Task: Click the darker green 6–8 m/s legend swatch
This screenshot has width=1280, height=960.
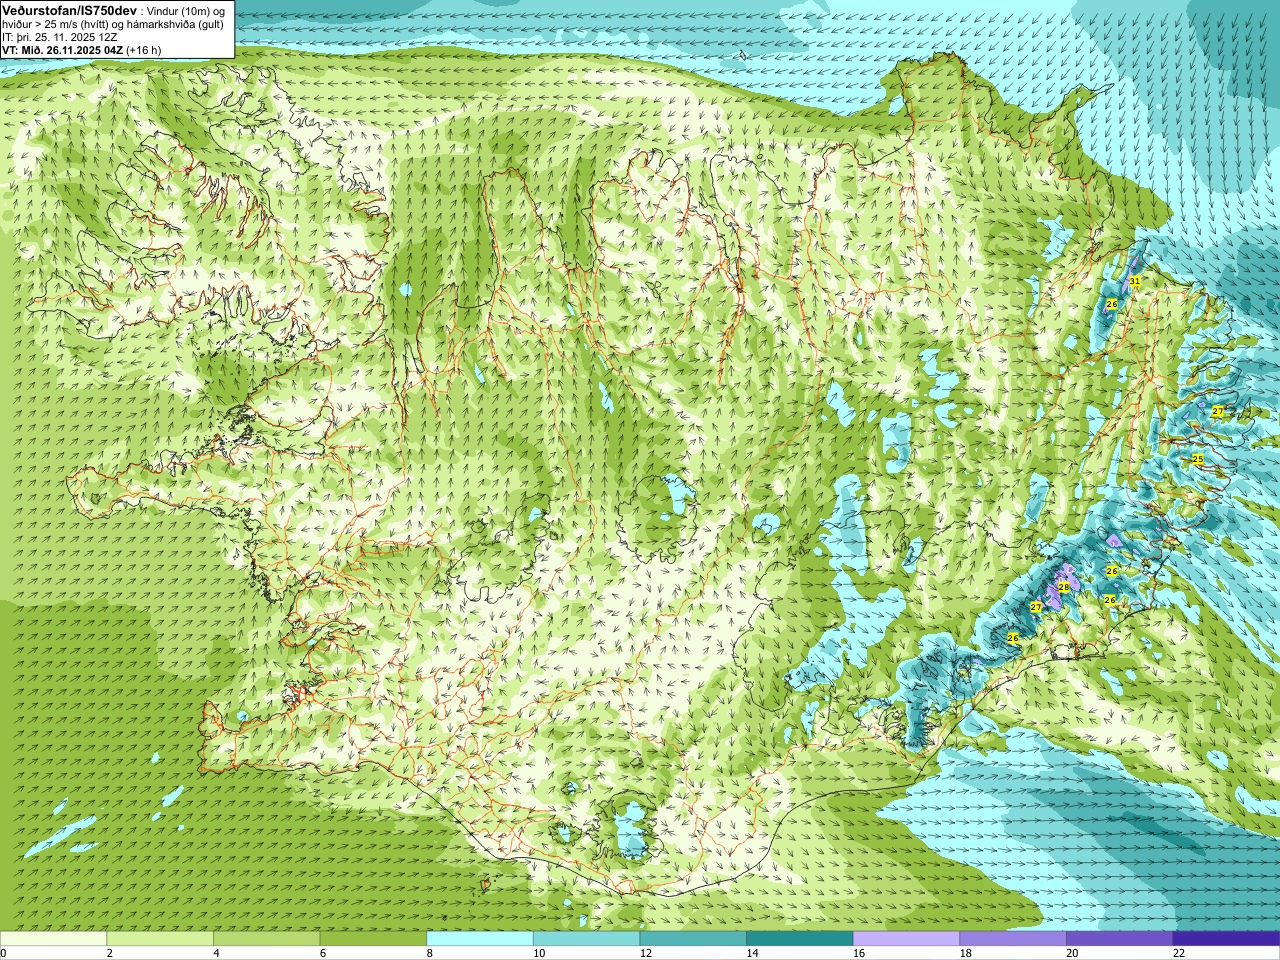Action: [x=373, y=938]
